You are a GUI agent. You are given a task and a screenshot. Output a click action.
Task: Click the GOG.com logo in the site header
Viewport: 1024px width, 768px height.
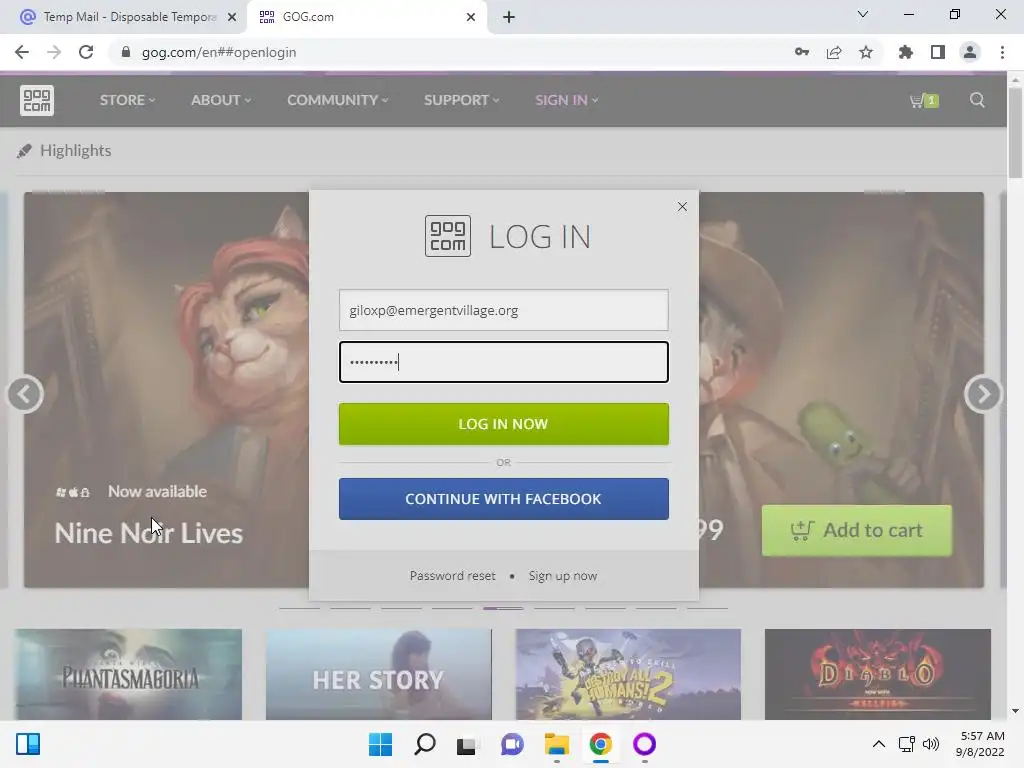point(37,101)
